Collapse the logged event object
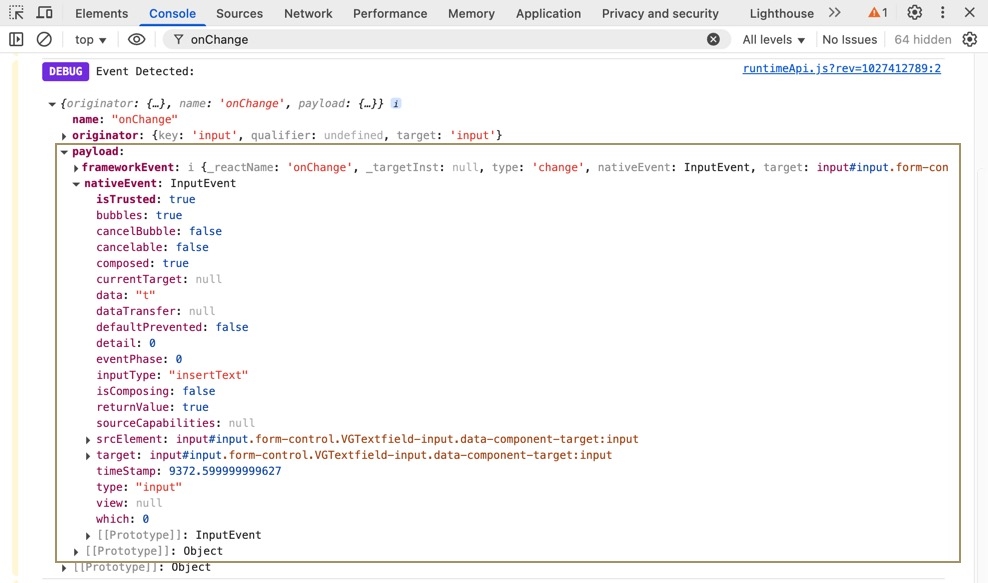Screen dimensions: 988x583 point(52,104)
